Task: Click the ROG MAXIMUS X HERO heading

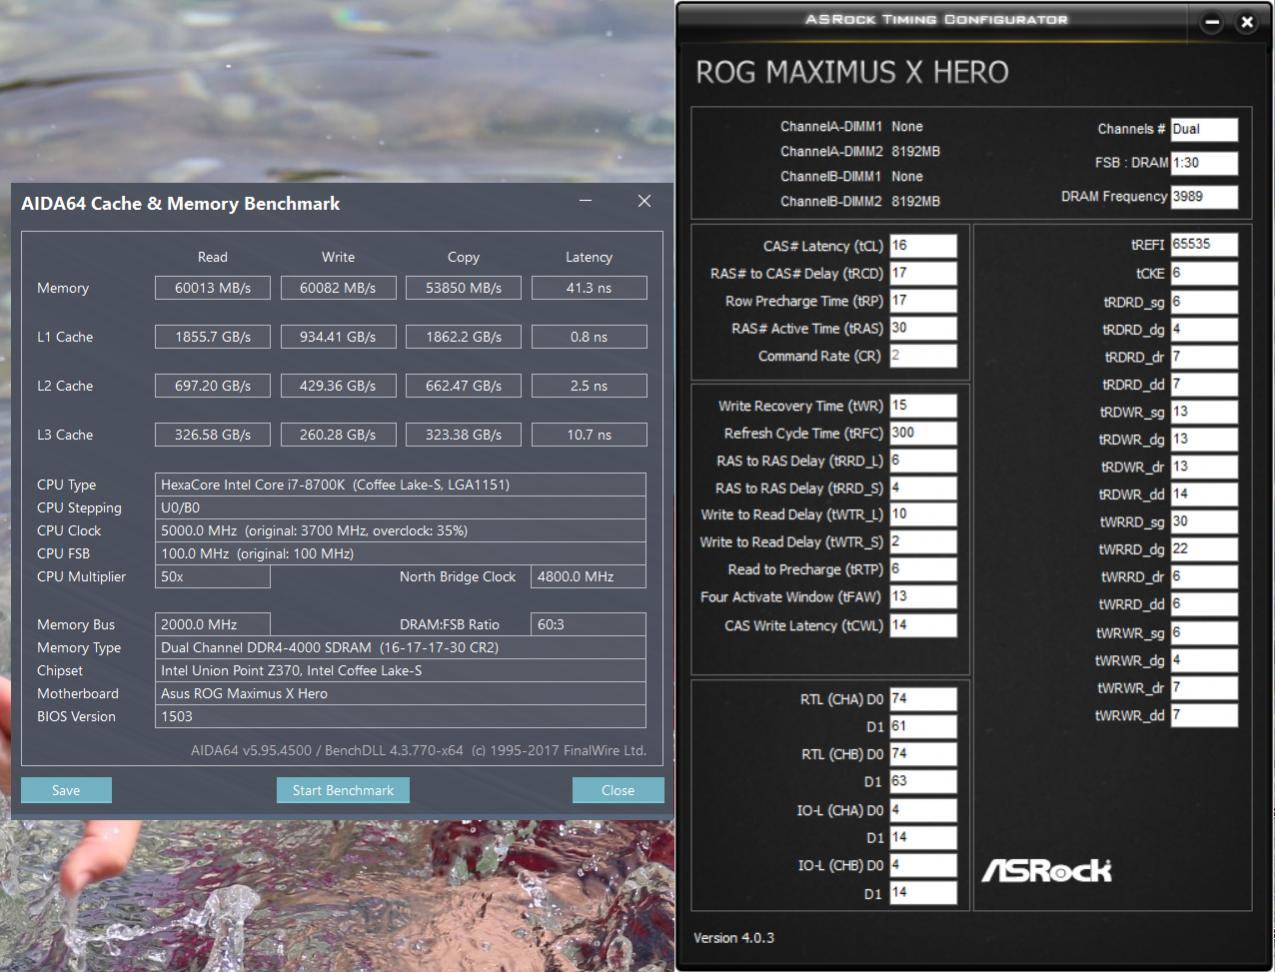Action: click(852, 72)
